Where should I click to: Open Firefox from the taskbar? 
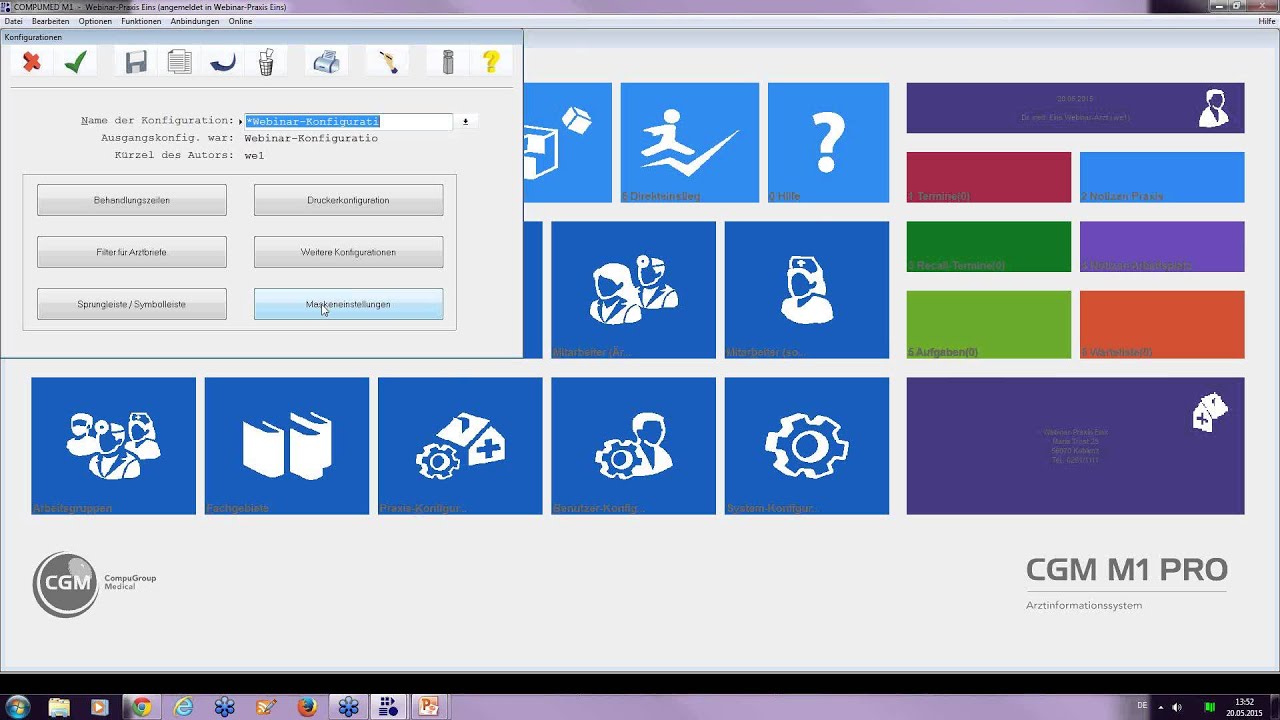coord(307,707)
